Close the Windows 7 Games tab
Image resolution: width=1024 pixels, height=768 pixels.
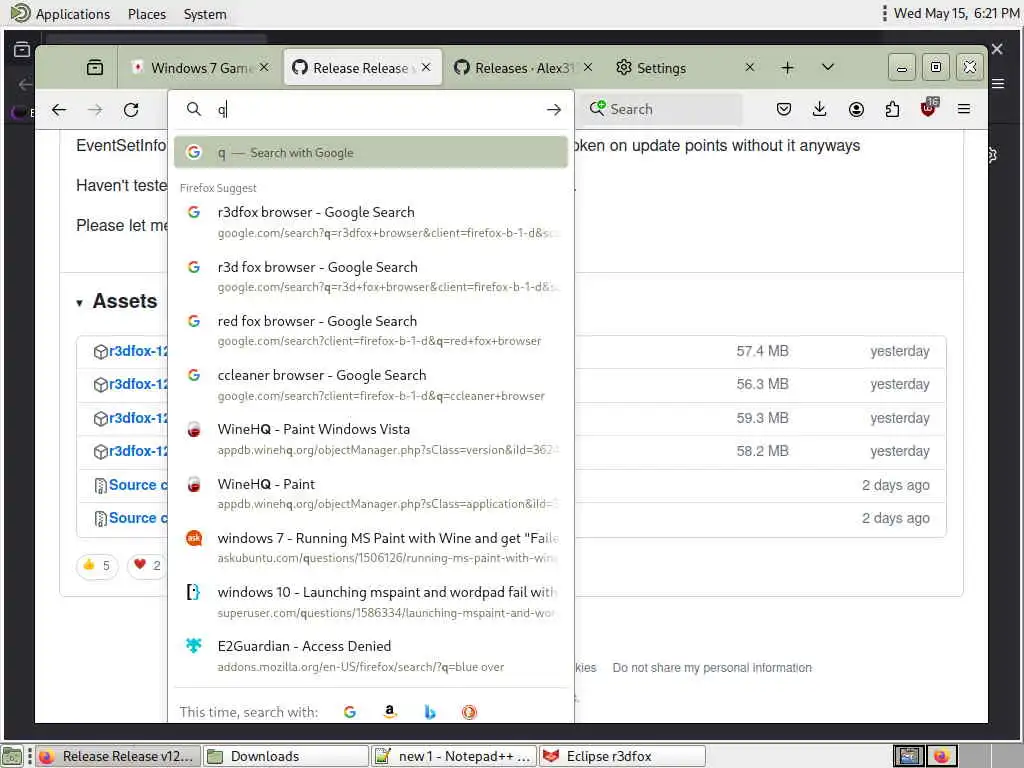pyautogui.click(x=264, y=67)
